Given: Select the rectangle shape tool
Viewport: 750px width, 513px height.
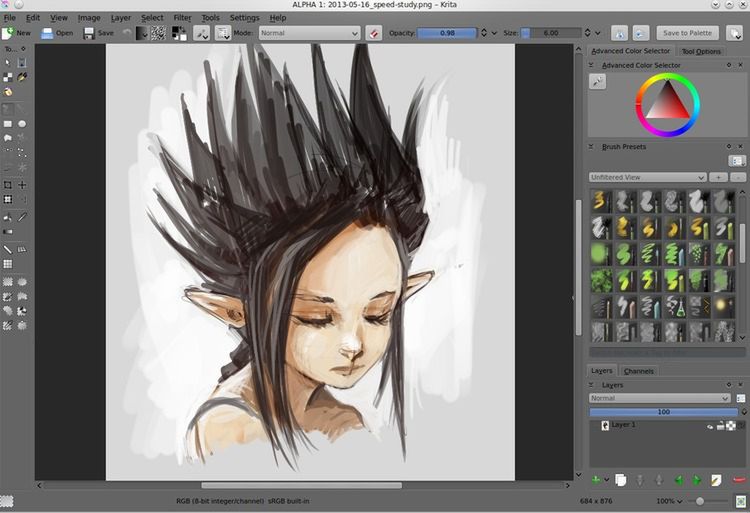Looking at the screenshot, I should click(8, 124).
